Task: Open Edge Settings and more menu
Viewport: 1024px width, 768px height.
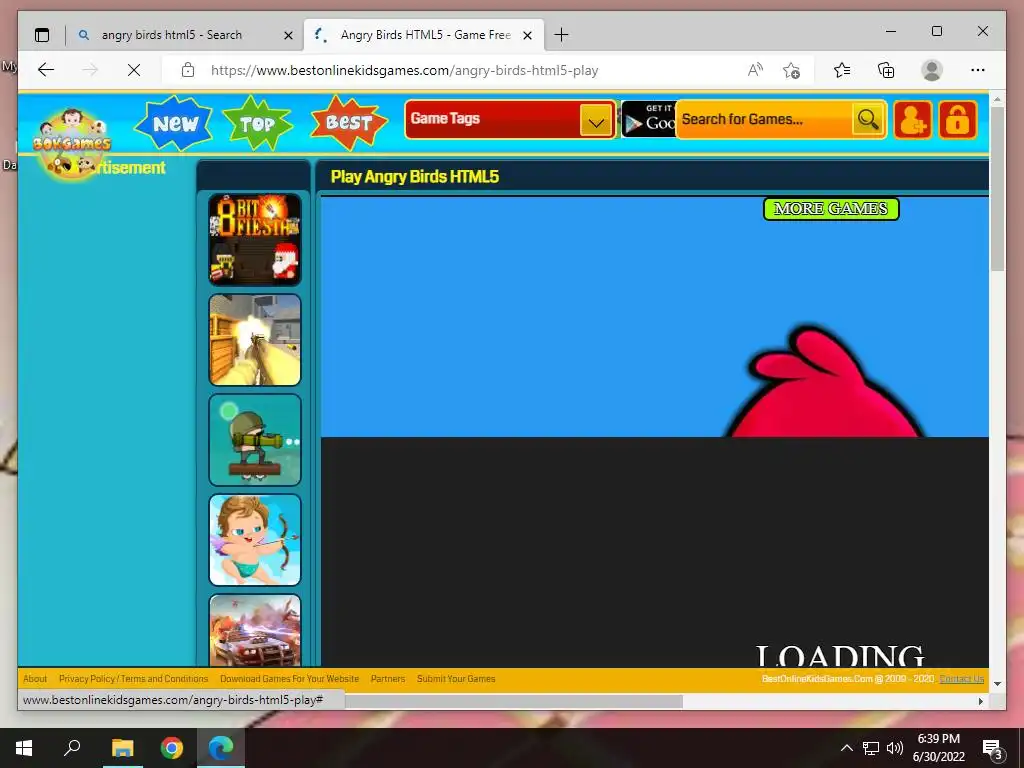Action: pos(978,70)
